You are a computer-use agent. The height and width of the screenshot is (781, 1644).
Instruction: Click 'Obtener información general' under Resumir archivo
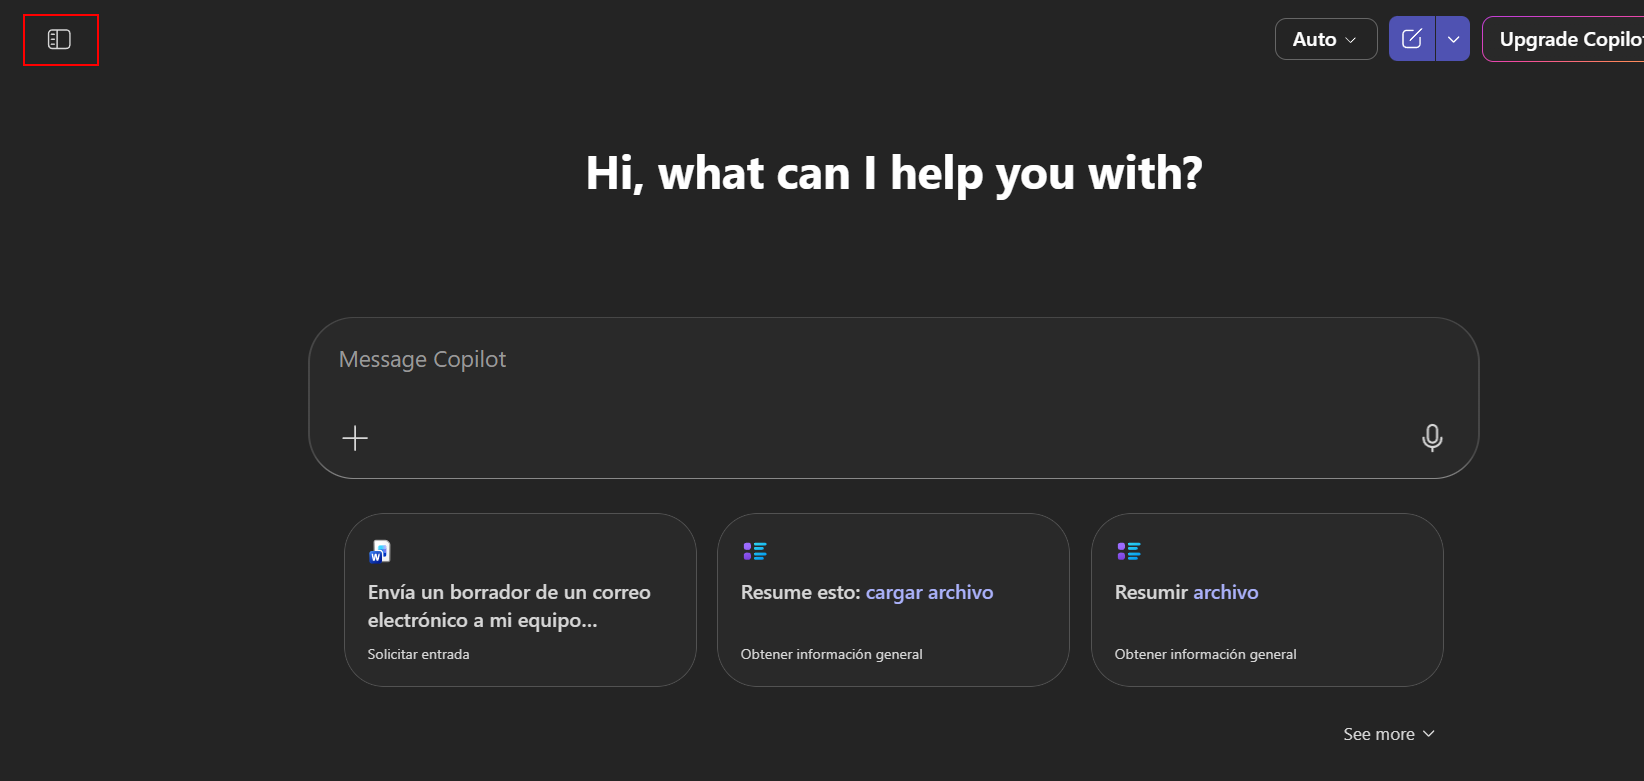pos(1205,654)
